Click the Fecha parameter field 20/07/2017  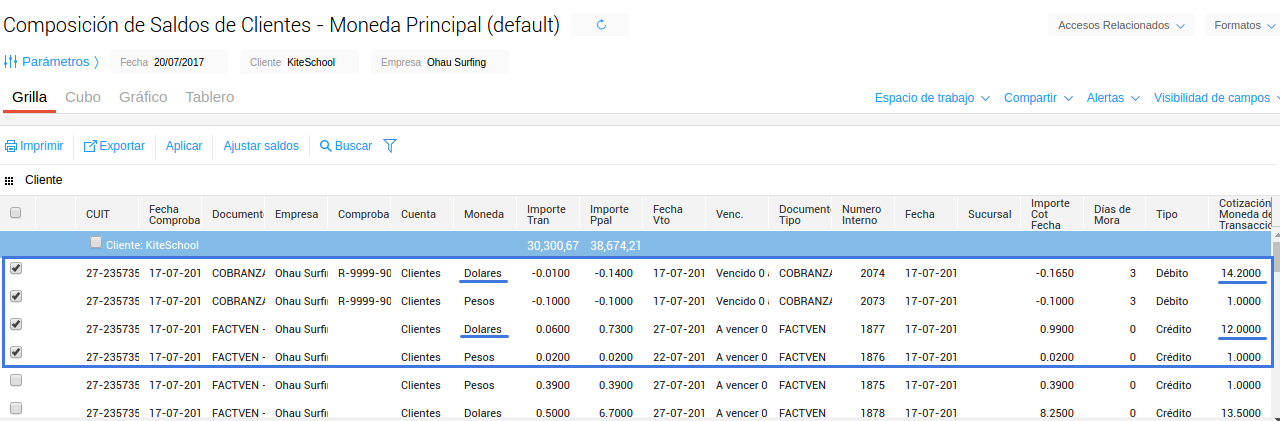click(178, 62)
